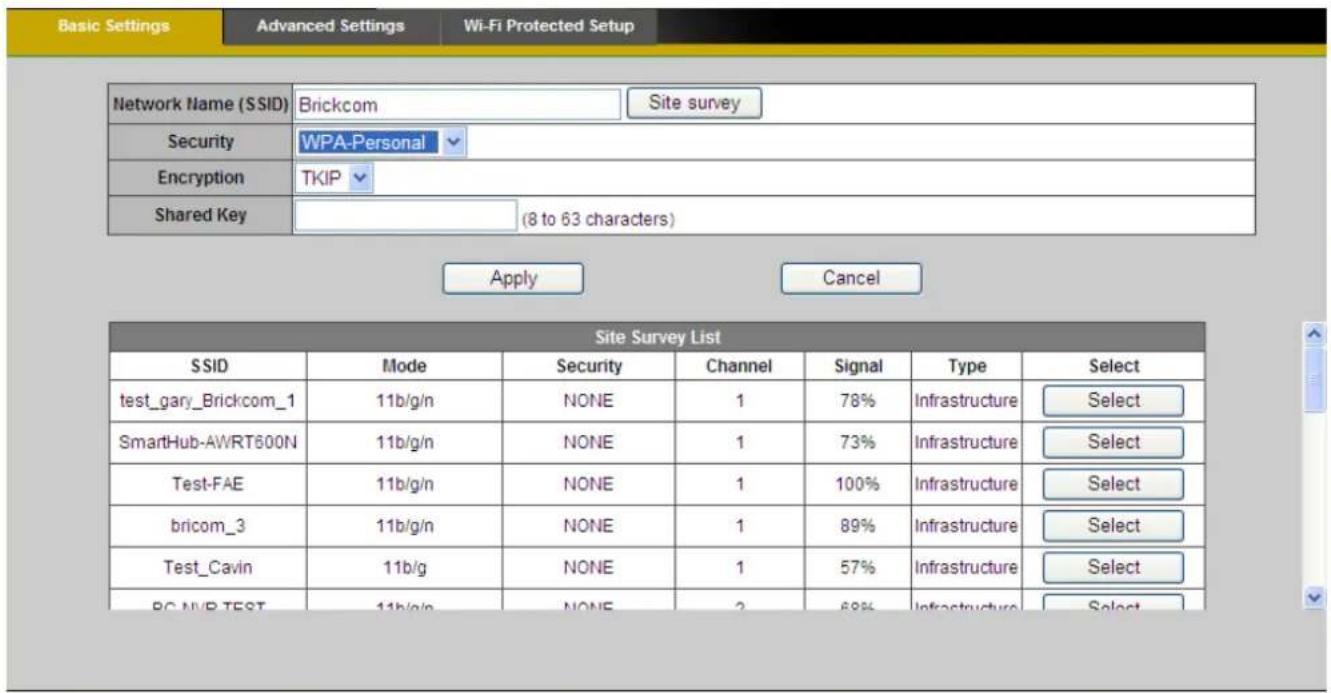Click the Mode column header
The width and height of the screenshot is (1331, 693).
[x=404, y=366]
